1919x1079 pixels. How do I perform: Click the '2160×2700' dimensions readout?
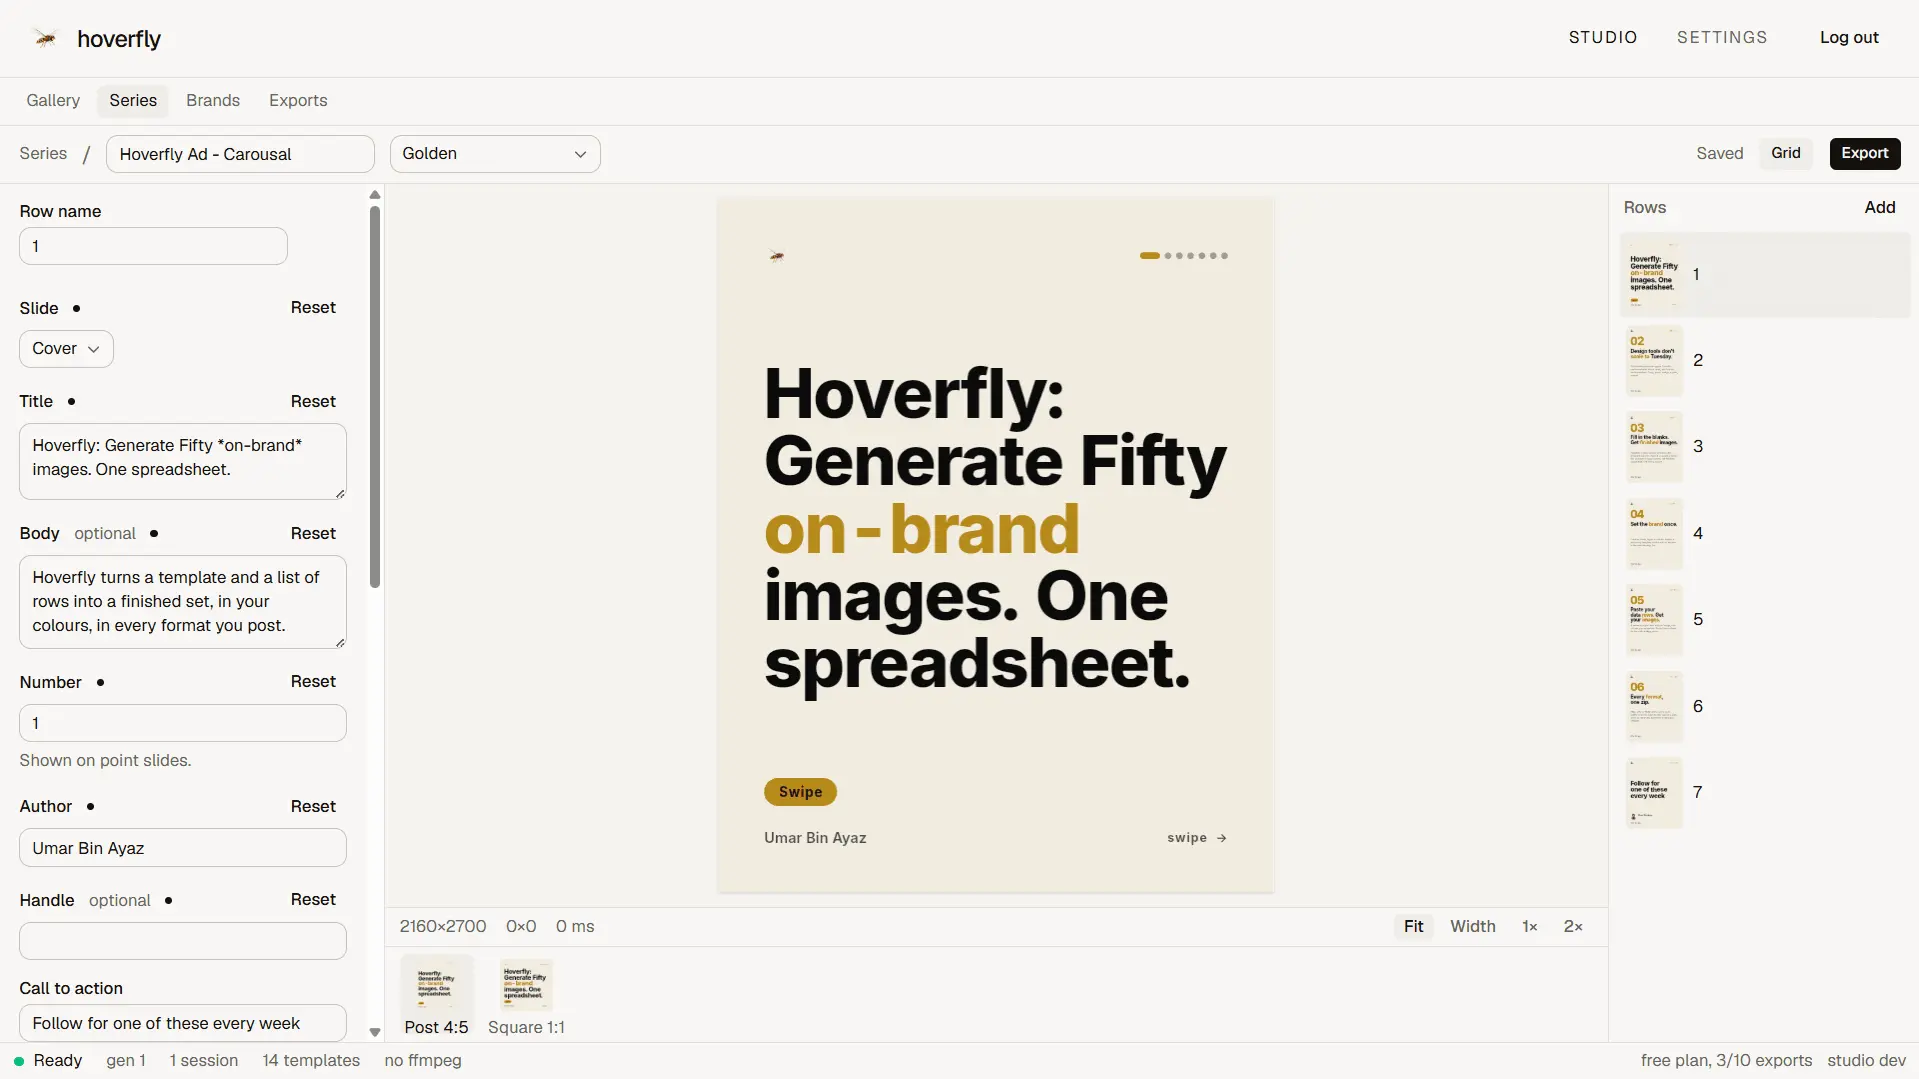(443, 927)
